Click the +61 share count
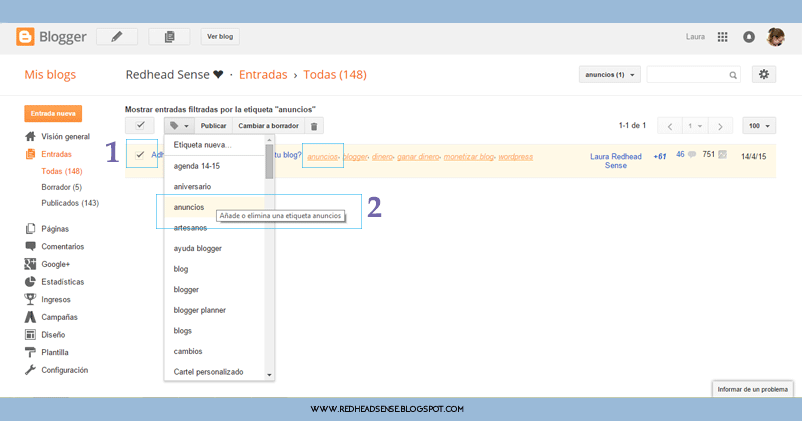Viewport: 802px width, 421px height. coord(660,157)
